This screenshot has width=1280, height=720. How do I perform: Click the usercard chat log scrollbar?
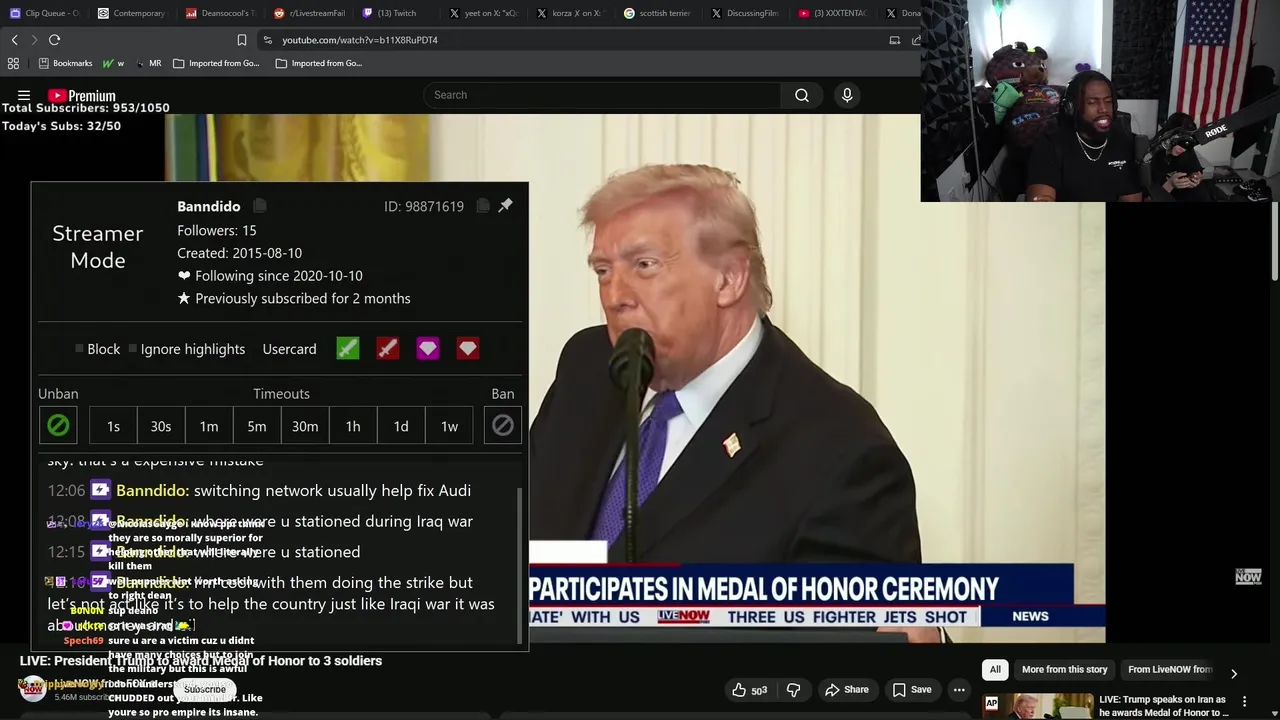(518, 566)
